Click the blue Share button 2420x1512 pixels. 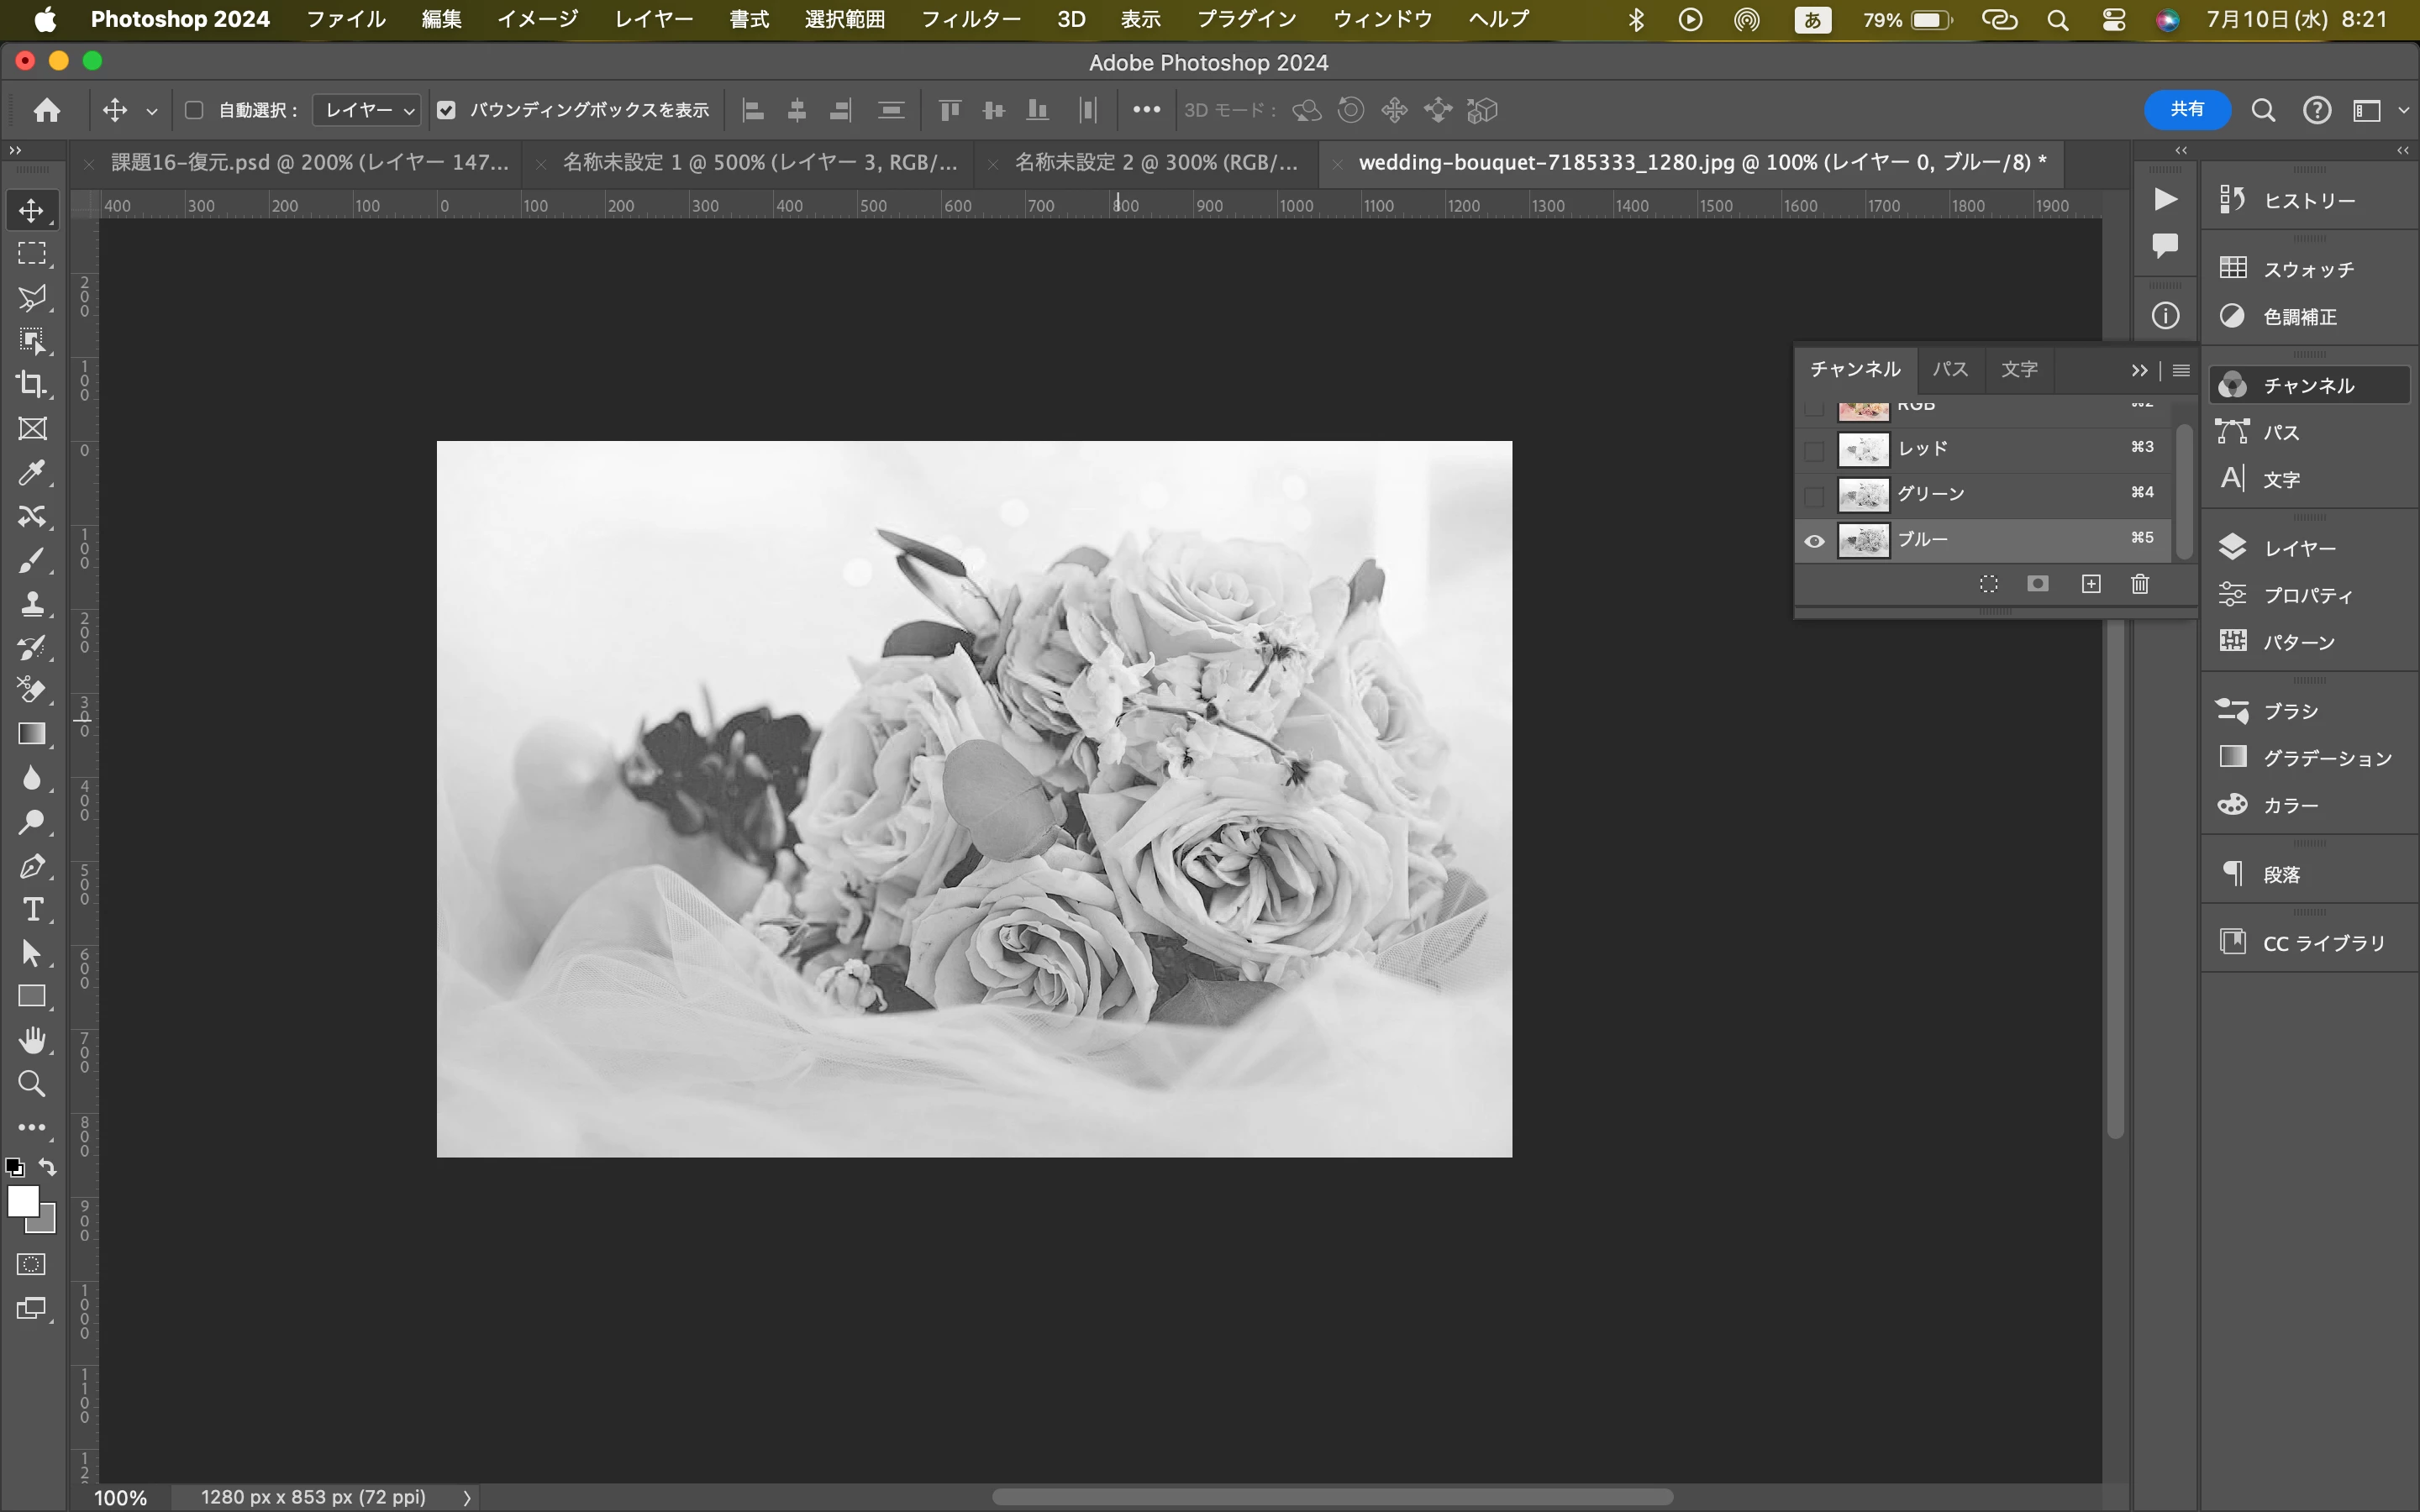2186,110
